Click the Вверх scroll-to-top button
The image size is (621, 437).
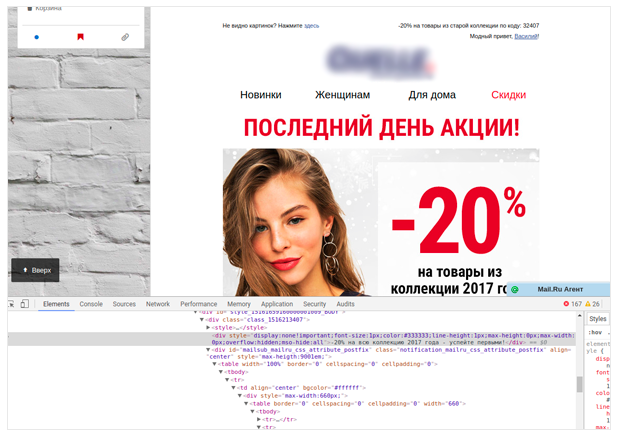(x=35, y=270)
